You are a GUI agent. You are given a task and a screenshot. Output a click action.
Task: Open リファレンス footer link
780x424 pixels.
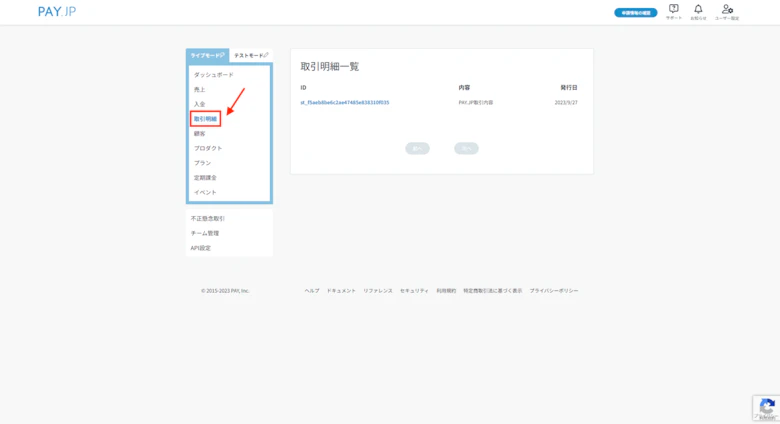(378, 291)
